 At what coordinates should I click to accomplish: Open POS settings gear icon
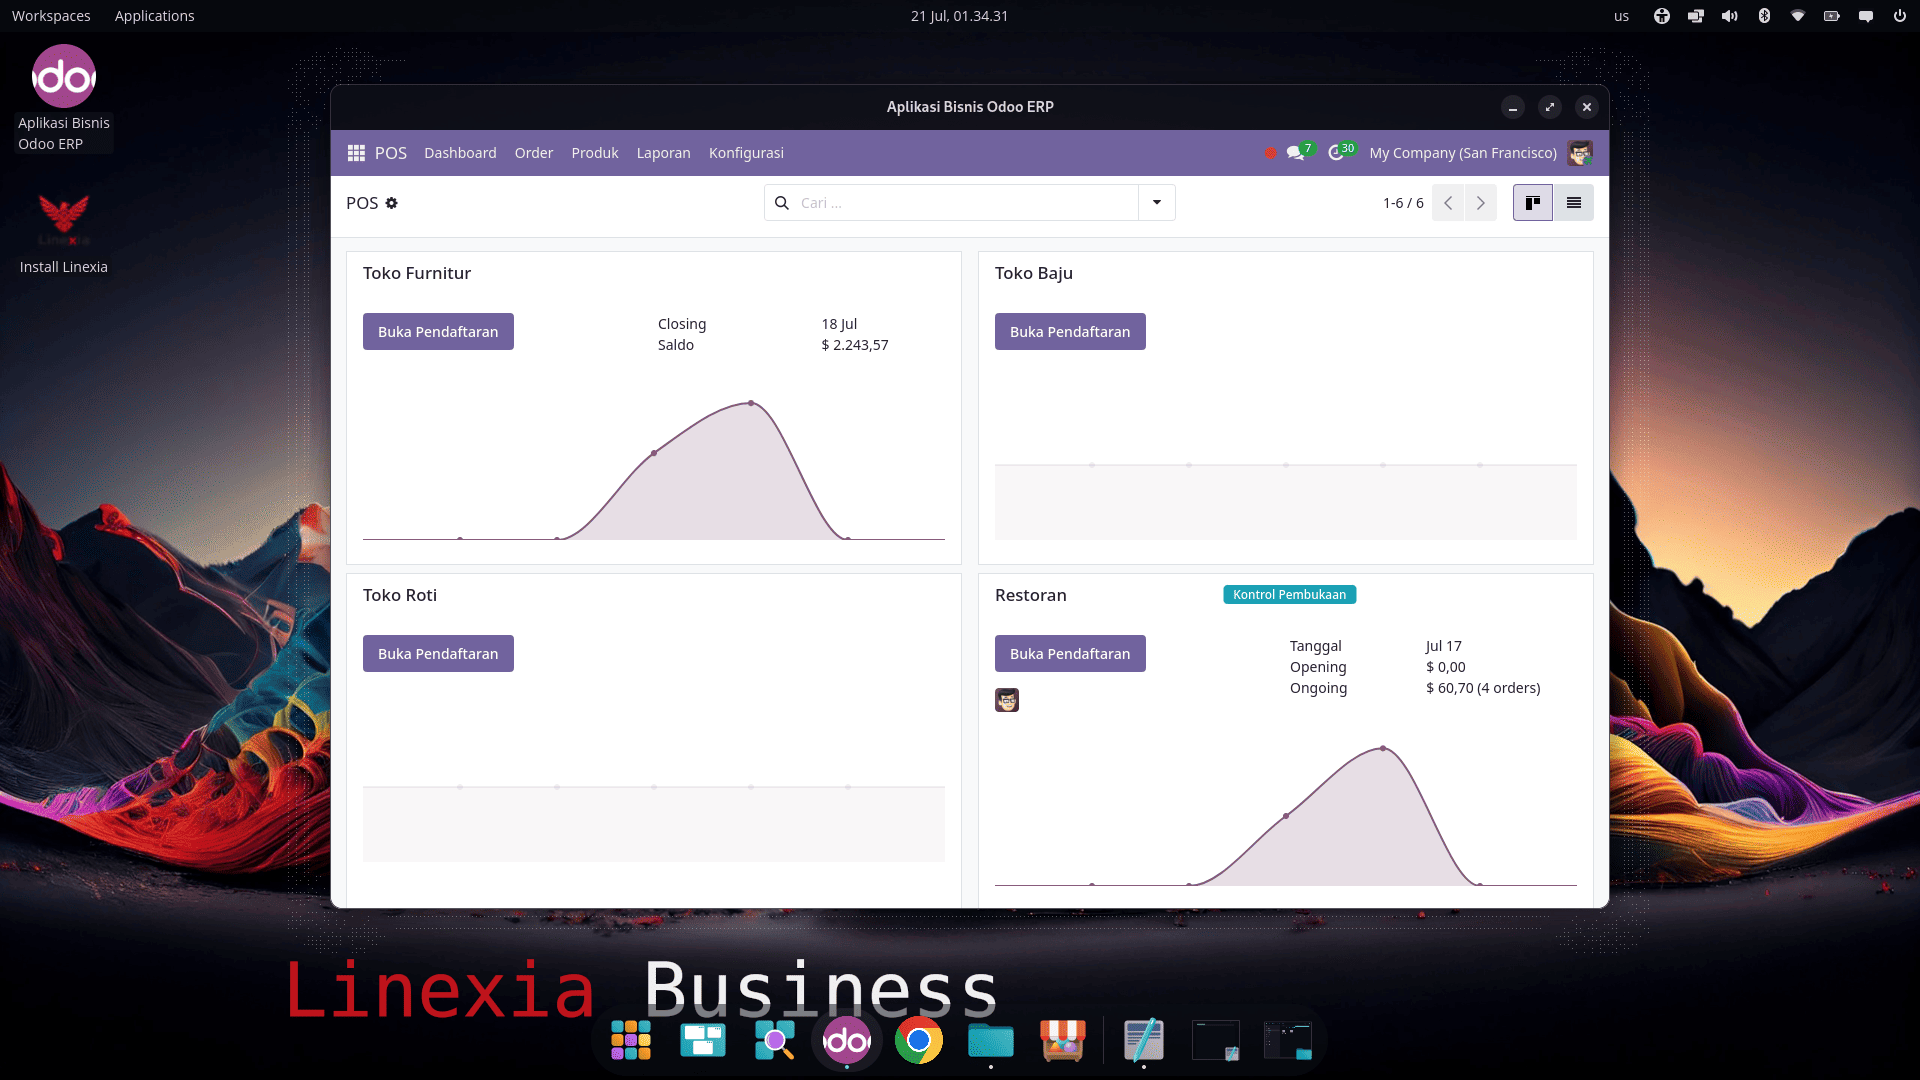[392, 203]
